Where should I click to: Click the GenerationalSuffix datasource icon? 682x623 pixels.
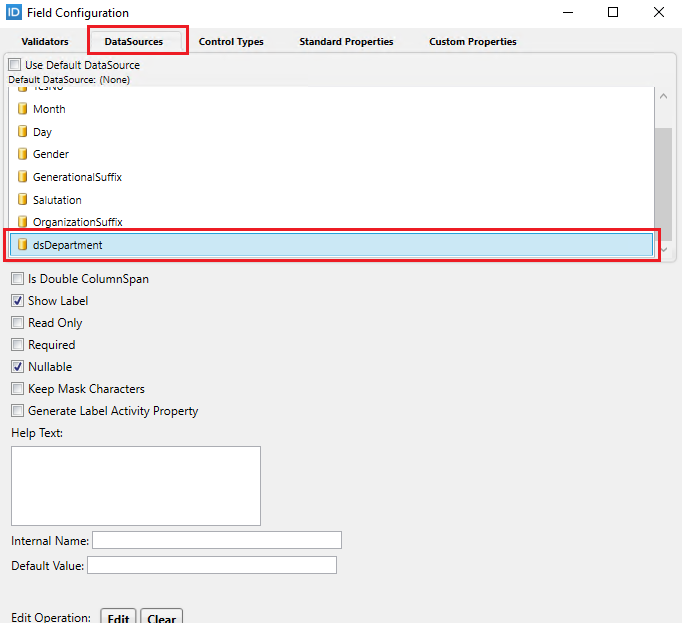(22, 176)
